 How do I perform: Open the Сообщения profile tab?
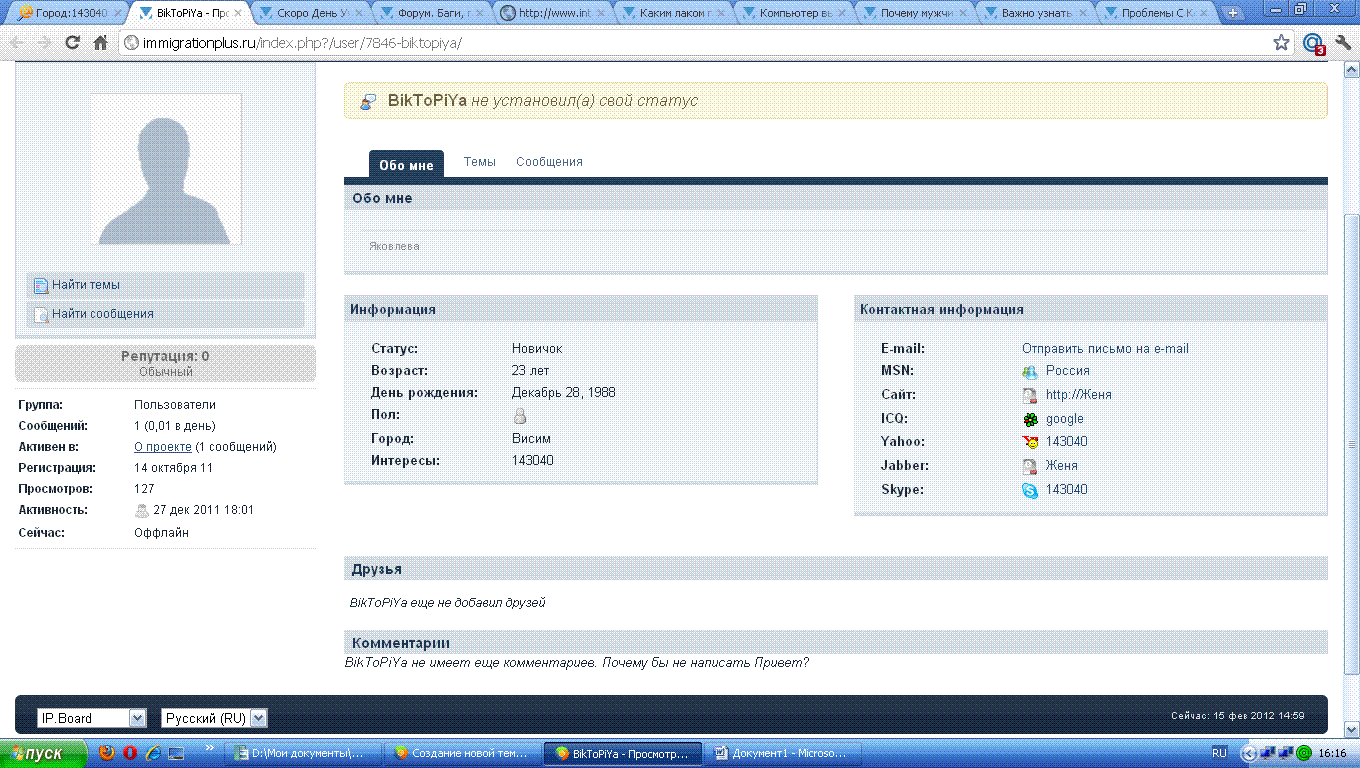coord(549,162)
